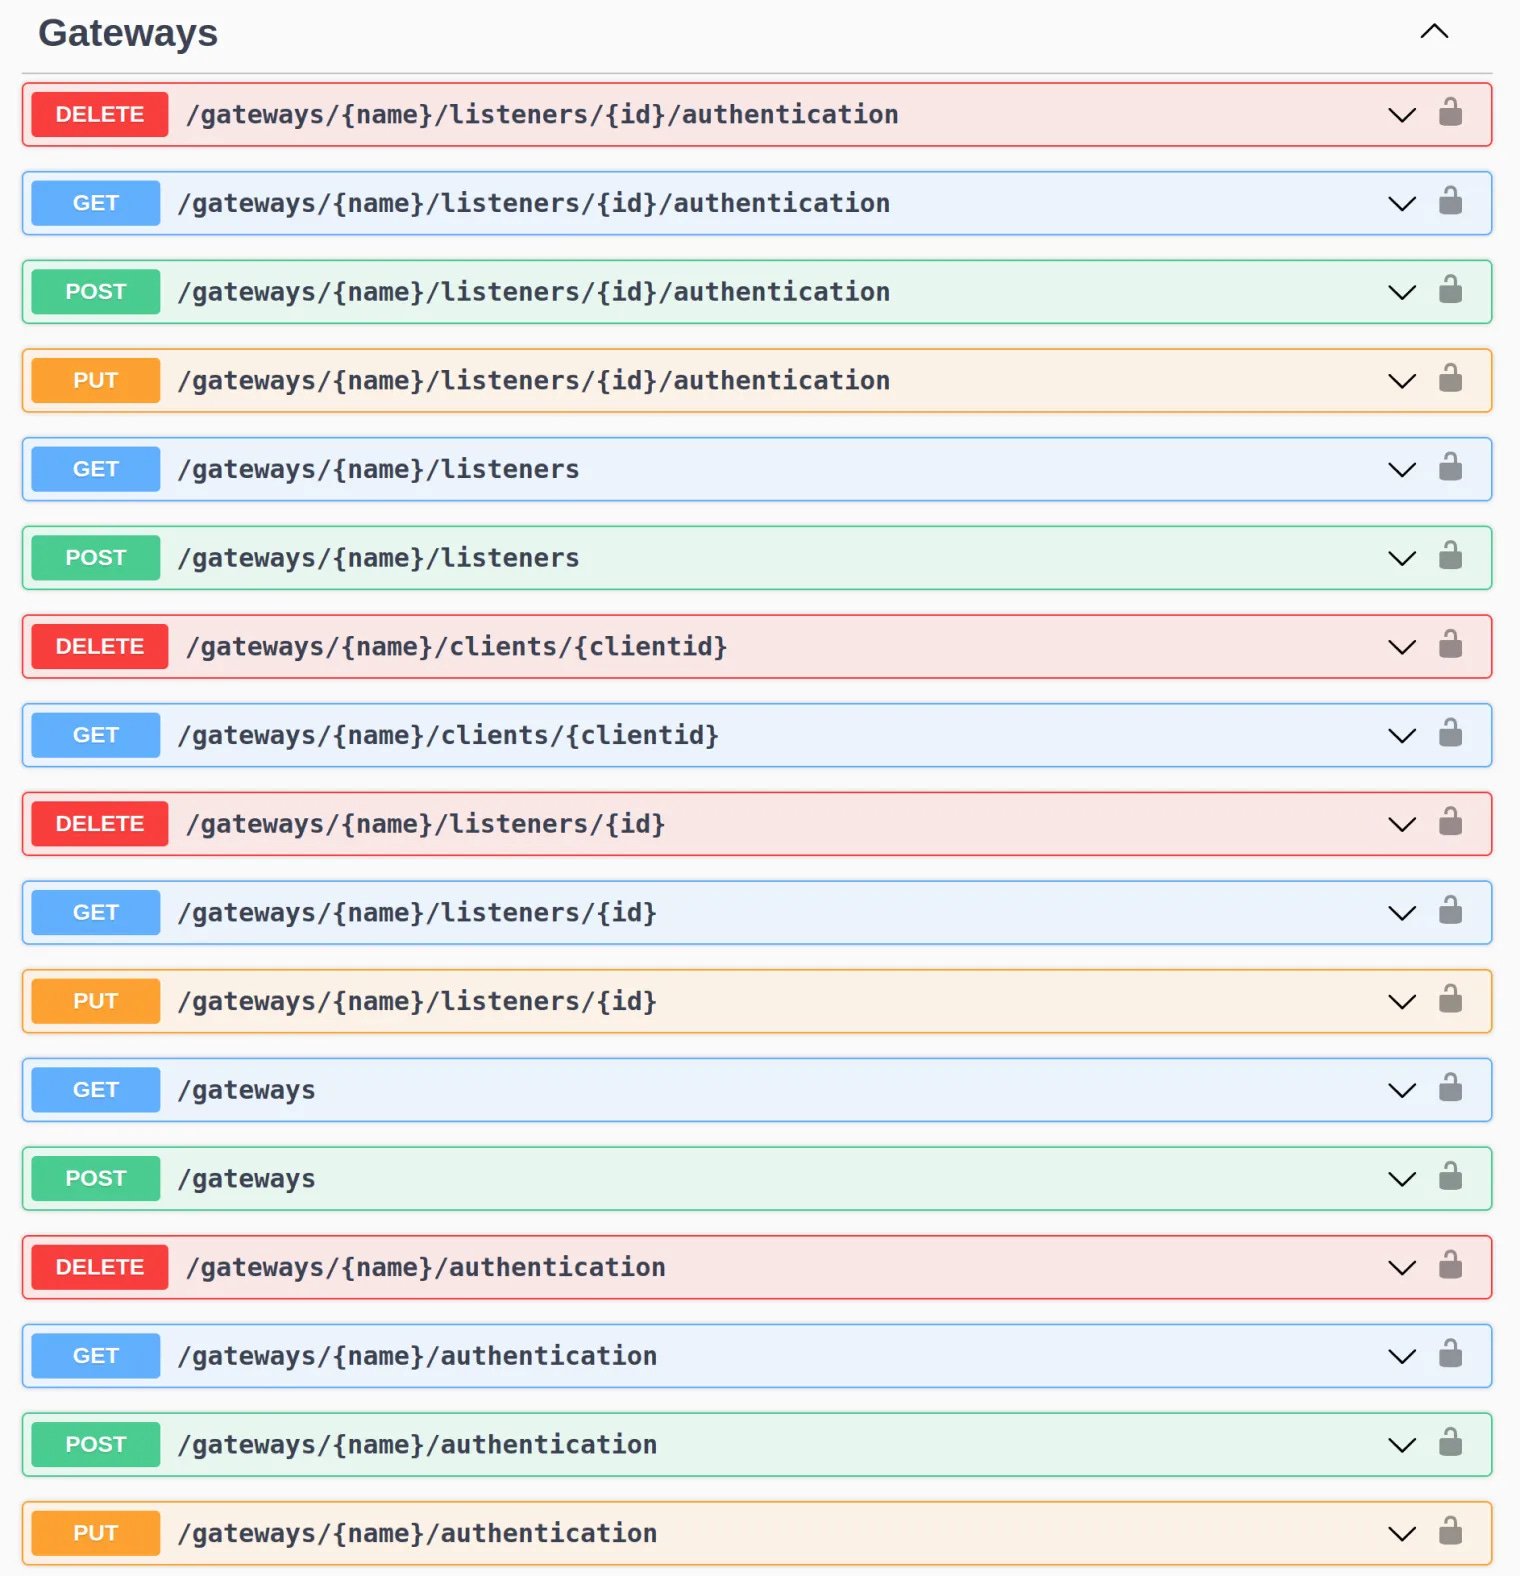Image resolution: width=1520 pixels, height=1576 pixels.
Task: Expand DELETE /gateways/{name}/authentication using its chevron
Action: click(1402, 1268)
